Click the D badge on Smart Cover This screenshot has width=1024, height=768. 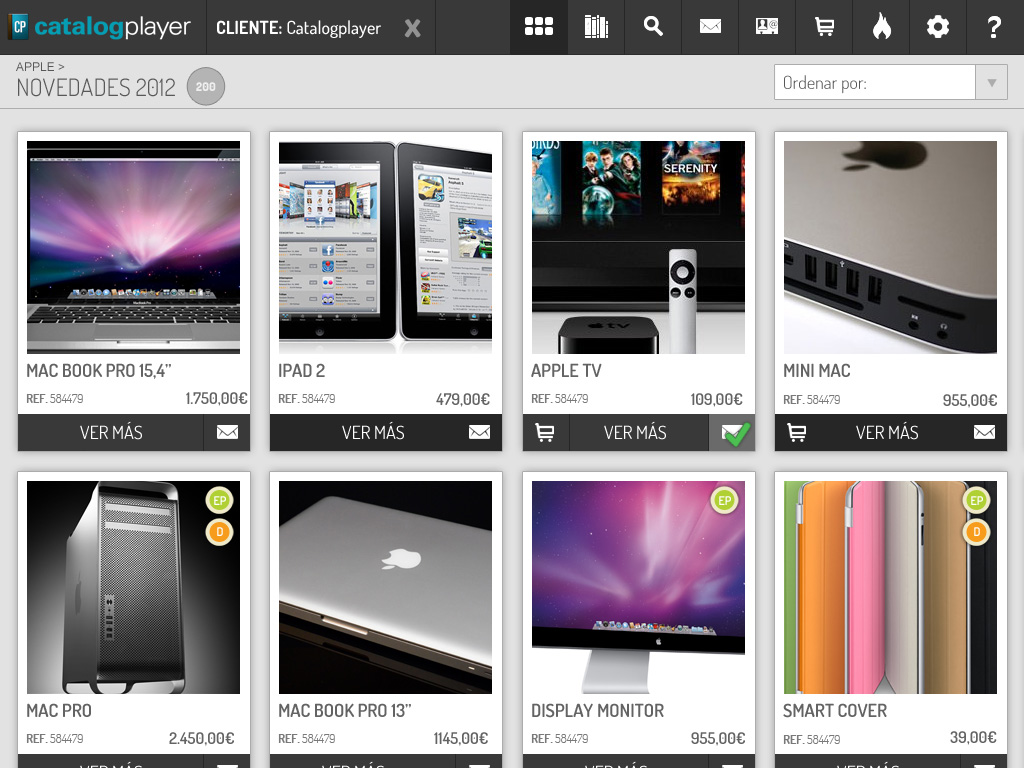click(x=976, y=532)
